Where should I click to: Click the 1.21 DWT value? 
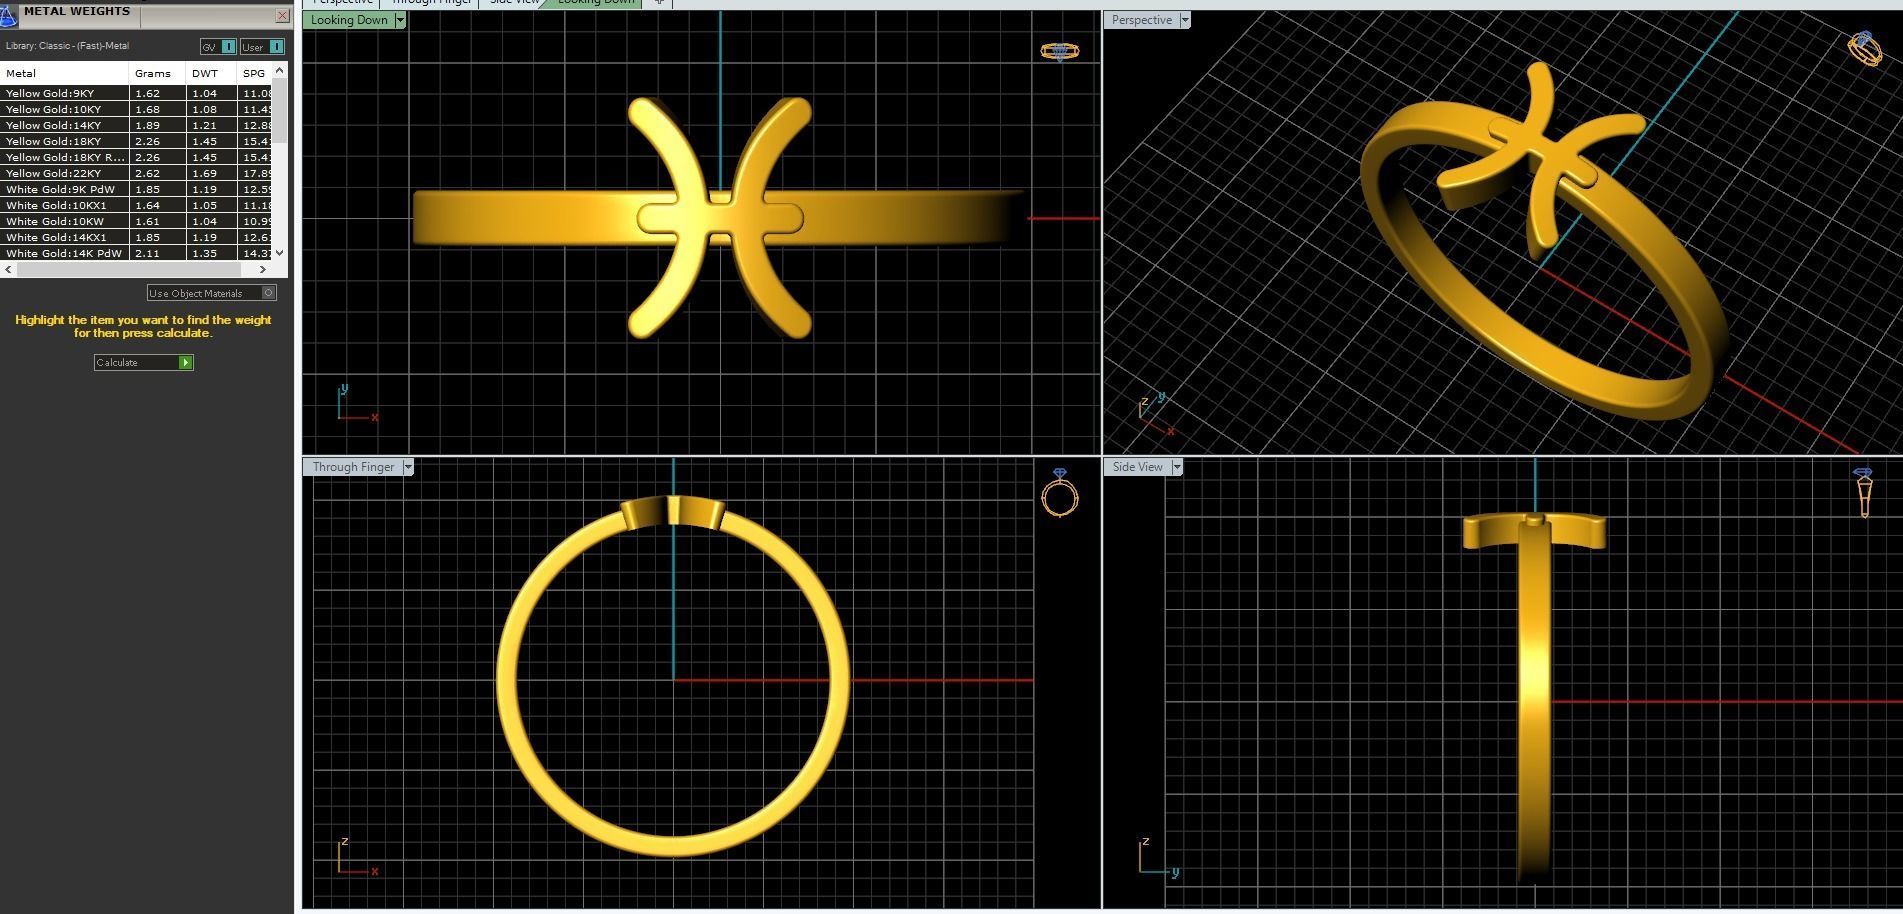(x=204, y=125)
